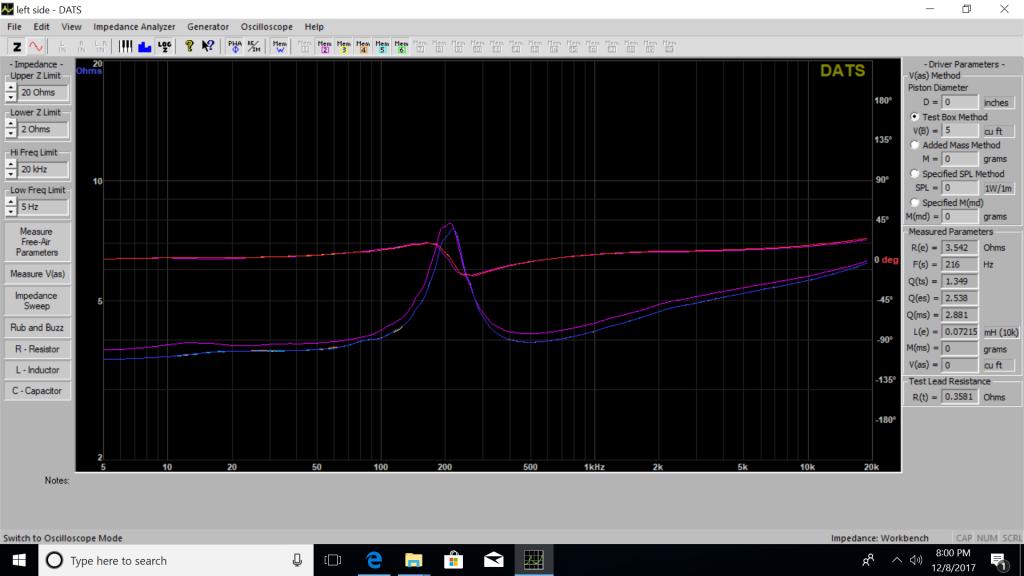The height and width of the screenshot is (576, 1024).
Task: Select the Added Mass Method radio button
Action: coord(914,145)
